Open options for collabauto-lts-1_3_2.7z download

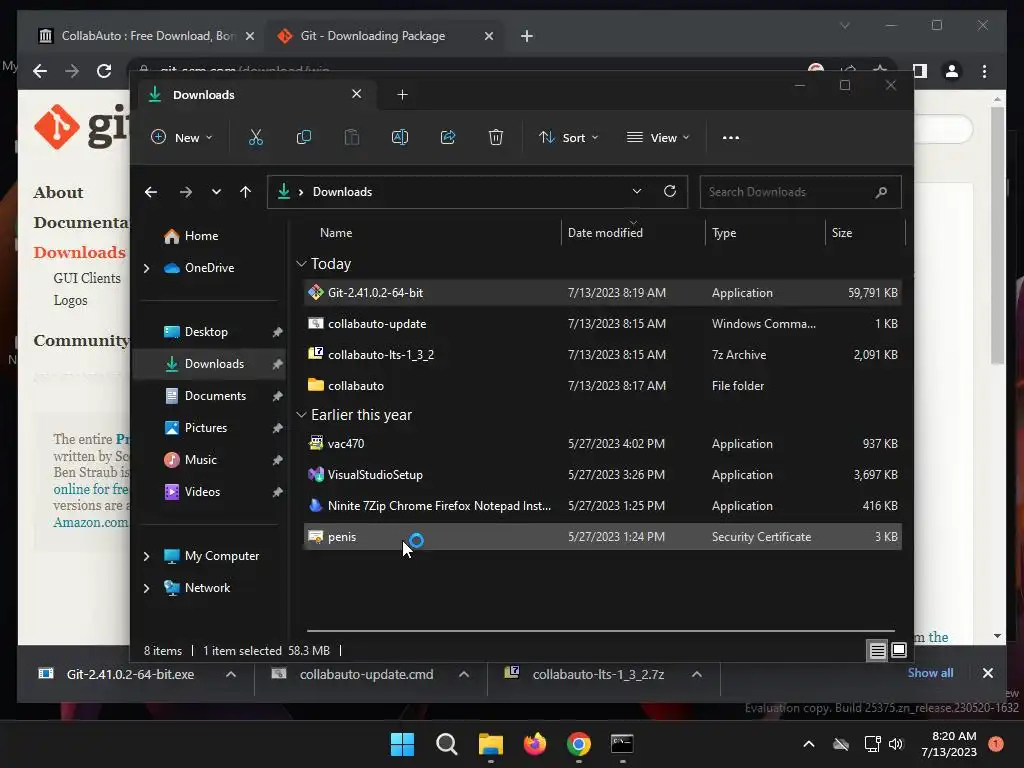click(697, 675)
